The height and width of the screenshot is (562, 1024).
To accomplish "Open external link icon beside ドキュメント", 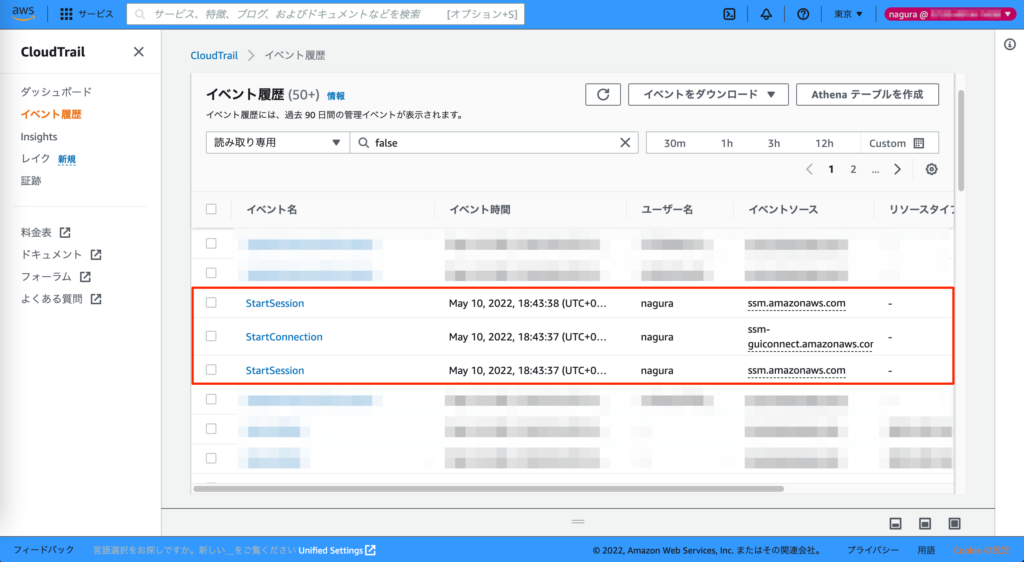I will click(x=96, y=255).
